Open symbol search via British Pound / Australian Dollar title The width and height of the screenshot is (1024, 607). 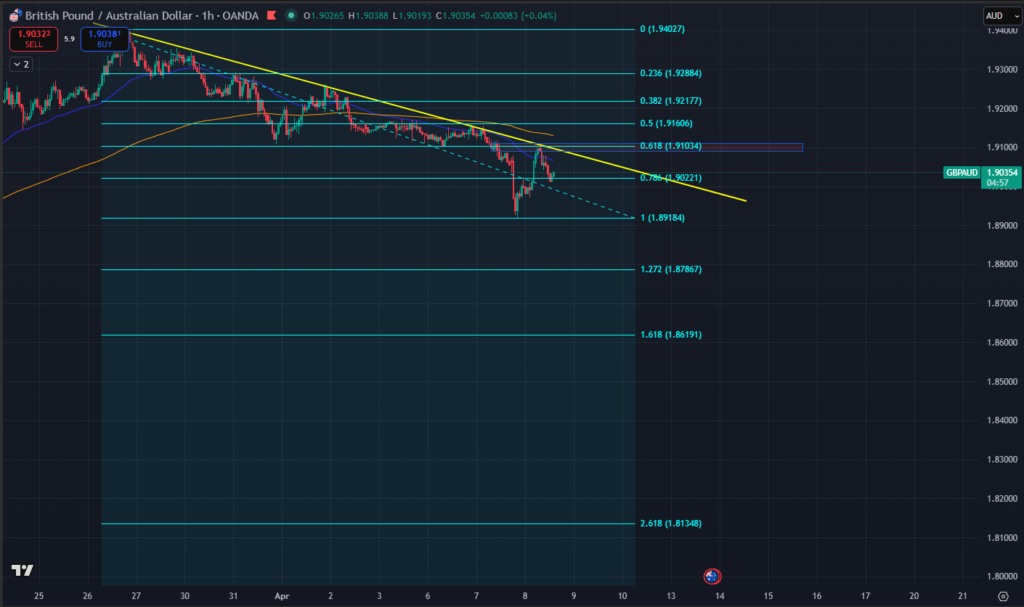(x=110, y=16)
